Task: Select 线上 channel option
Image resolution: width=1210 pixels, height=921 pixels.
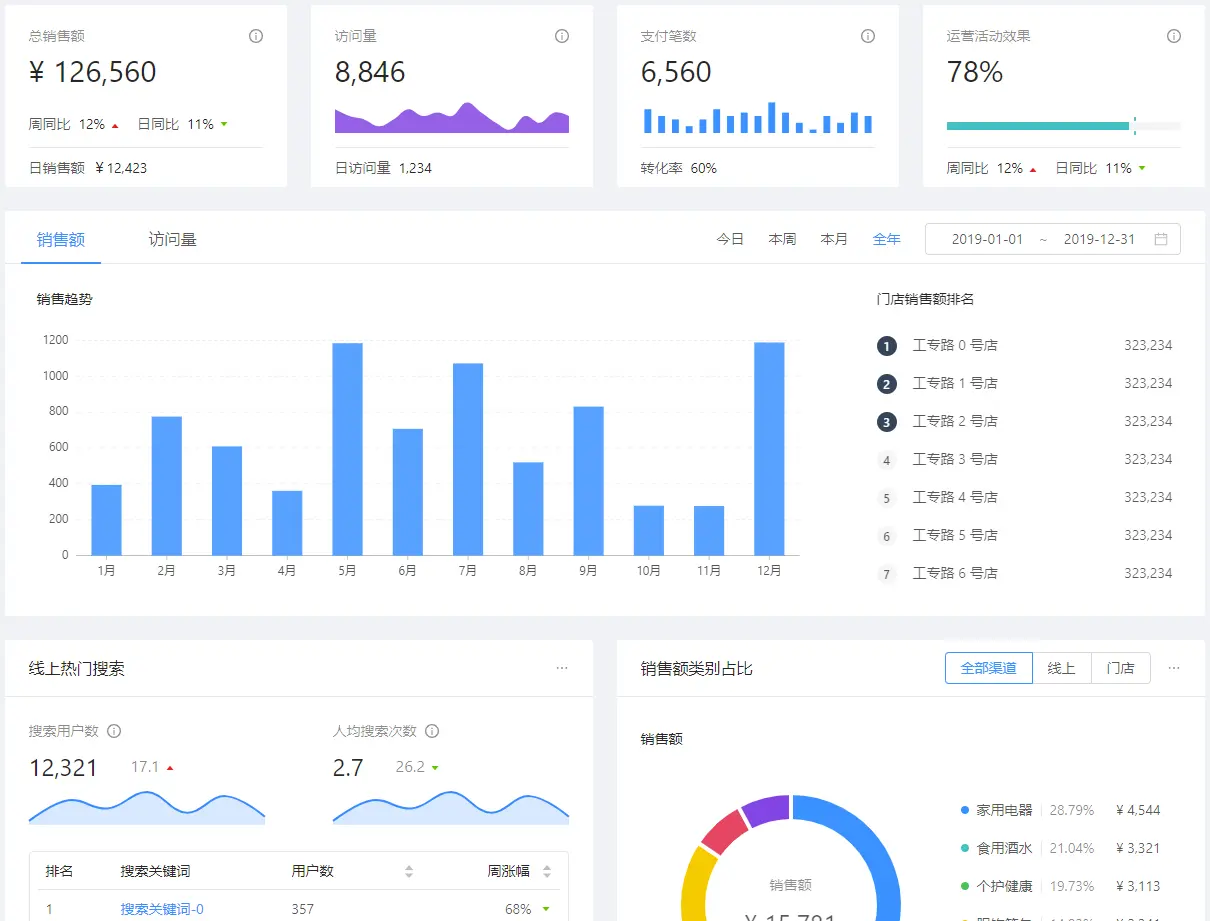Action: pyautogui.click(x=1062, y=668)
